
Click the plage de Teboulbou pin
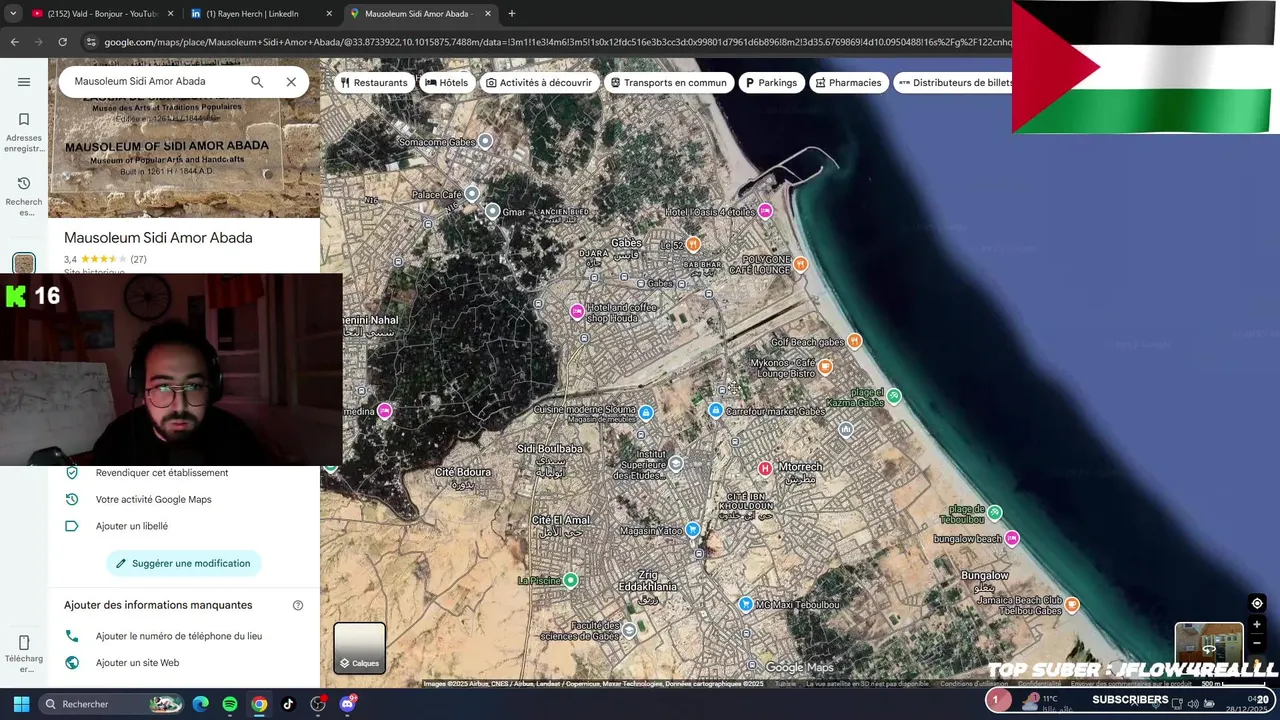(995, 512)
